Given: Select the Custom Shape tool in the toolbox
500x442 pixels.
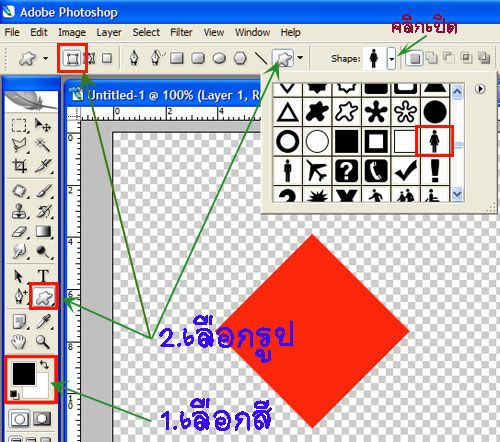Looking at the screenshot, I should pos(44,296).
